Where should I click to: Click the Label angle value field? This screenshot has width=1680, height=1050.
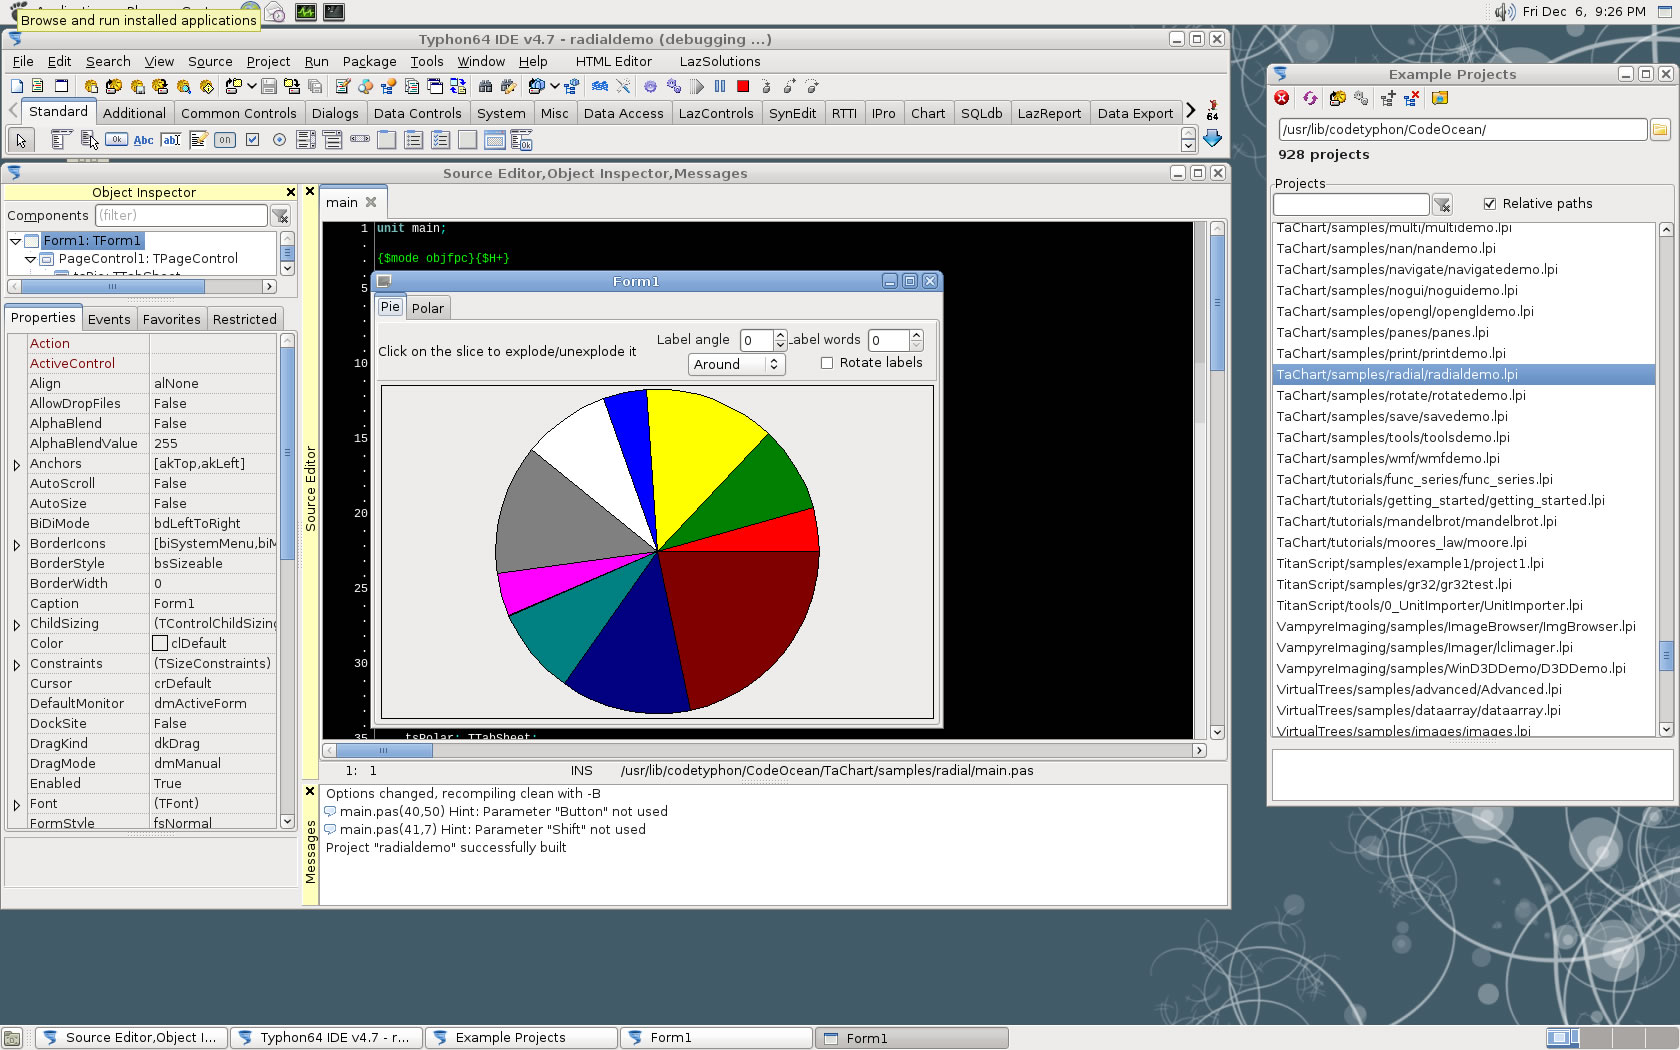coord(757,340)
